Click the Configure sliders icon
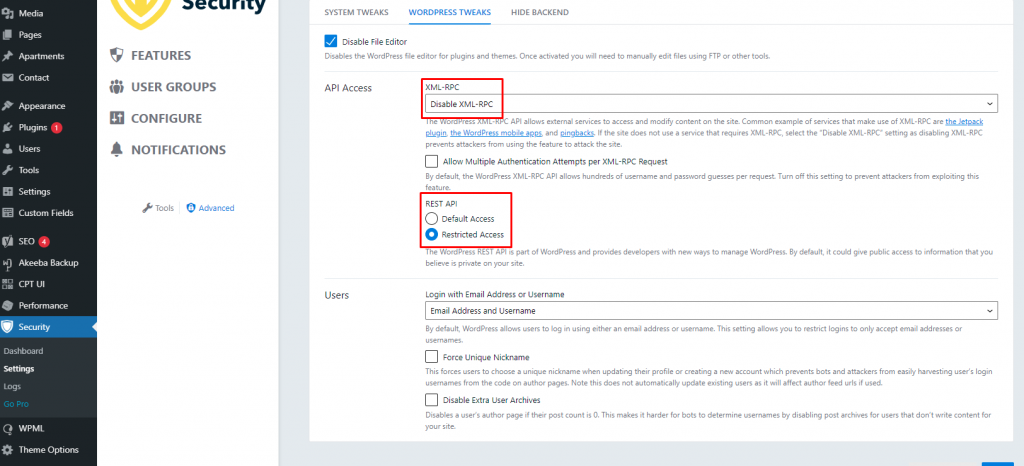This screenshot has width=1024, height=466. (117, 119)
